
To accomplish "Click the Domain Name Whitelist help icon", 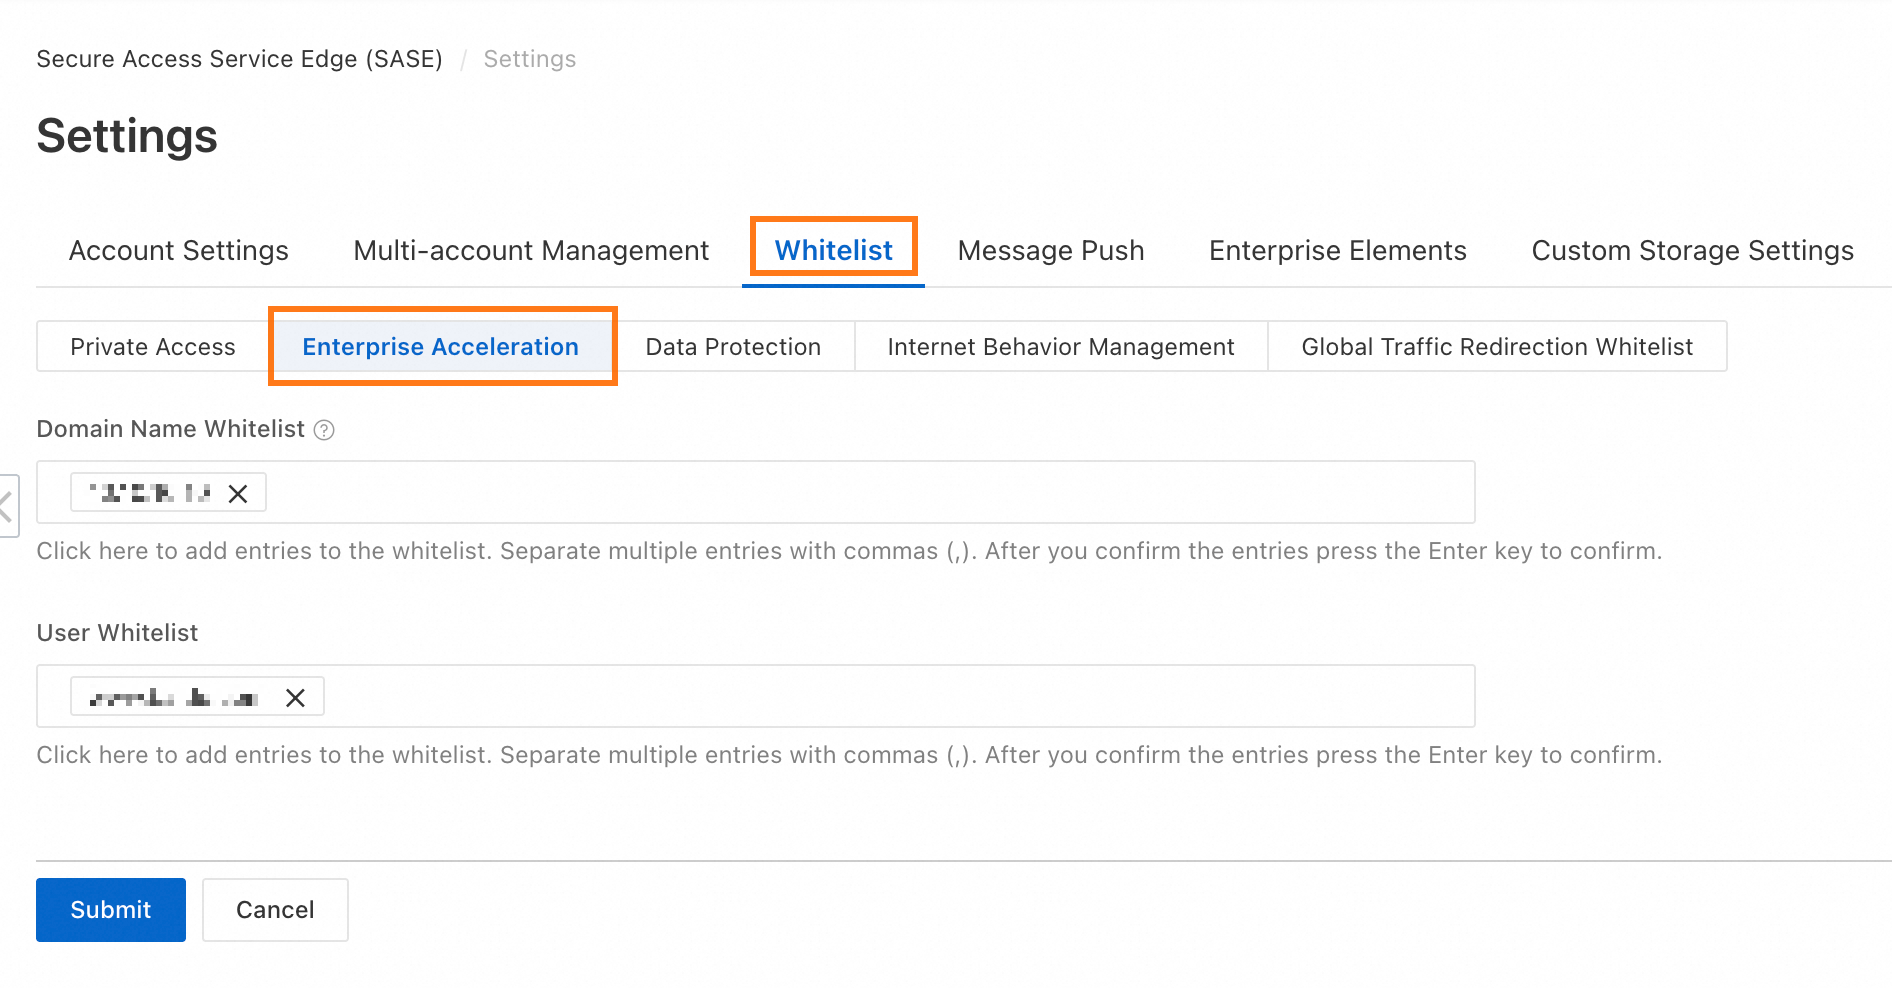I will point(324,430).
